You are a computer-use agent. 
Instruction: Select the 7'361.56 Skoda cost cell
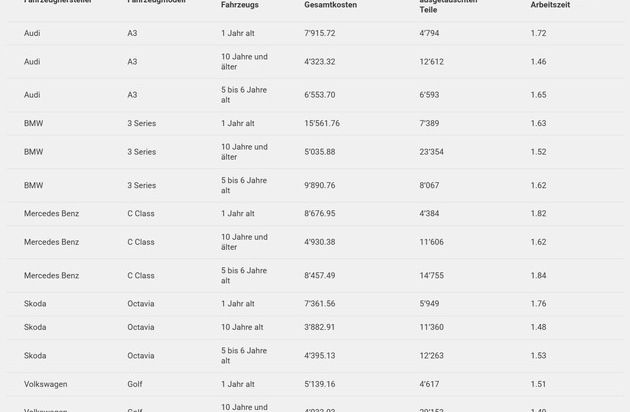(320, 304)
